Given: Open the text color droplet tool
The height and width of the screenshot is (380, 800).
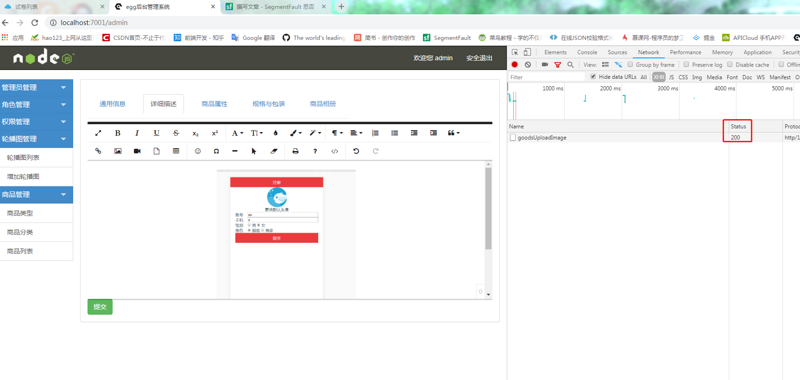Looking at the screenshot, I should pos(276,133).
